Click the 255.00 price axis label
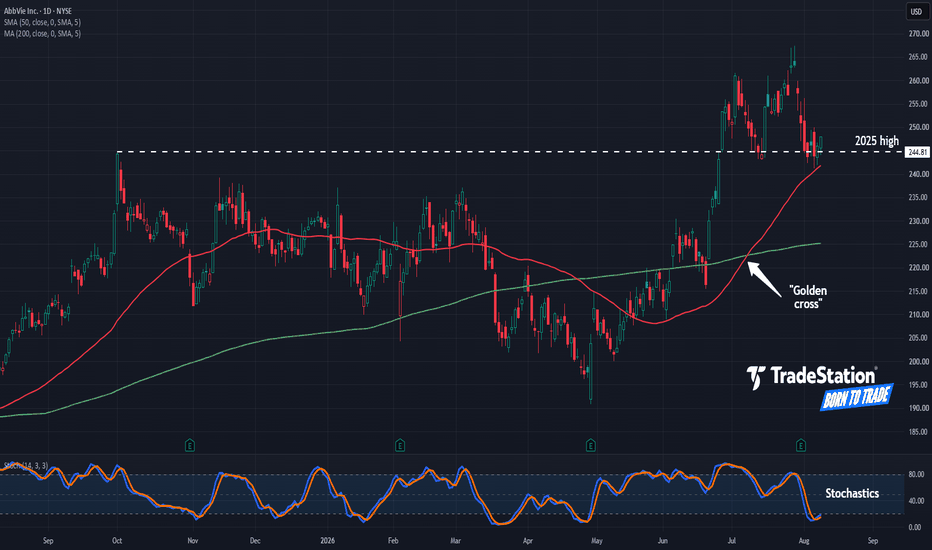This screenshot has width=932, height=550. pyautogui.click(x=918, y=103)
